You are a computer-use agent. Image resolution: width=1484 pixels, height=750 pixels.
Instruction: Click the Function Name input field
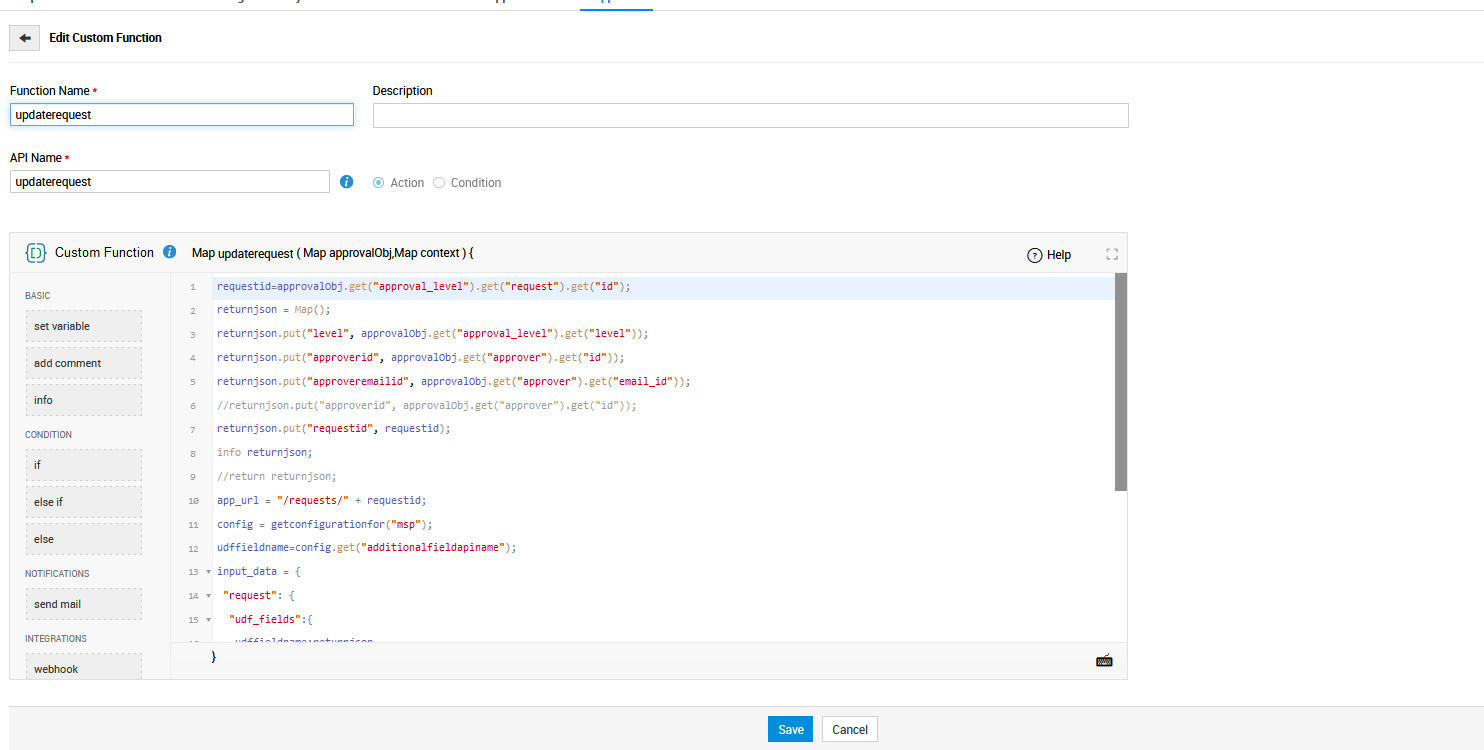click(182, 115)
